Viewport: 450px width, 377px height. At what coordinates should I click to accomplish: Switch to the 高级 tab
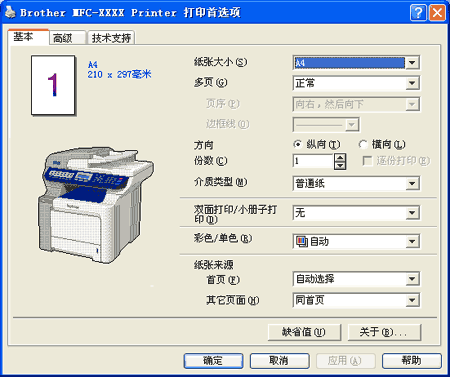(67, 38)
